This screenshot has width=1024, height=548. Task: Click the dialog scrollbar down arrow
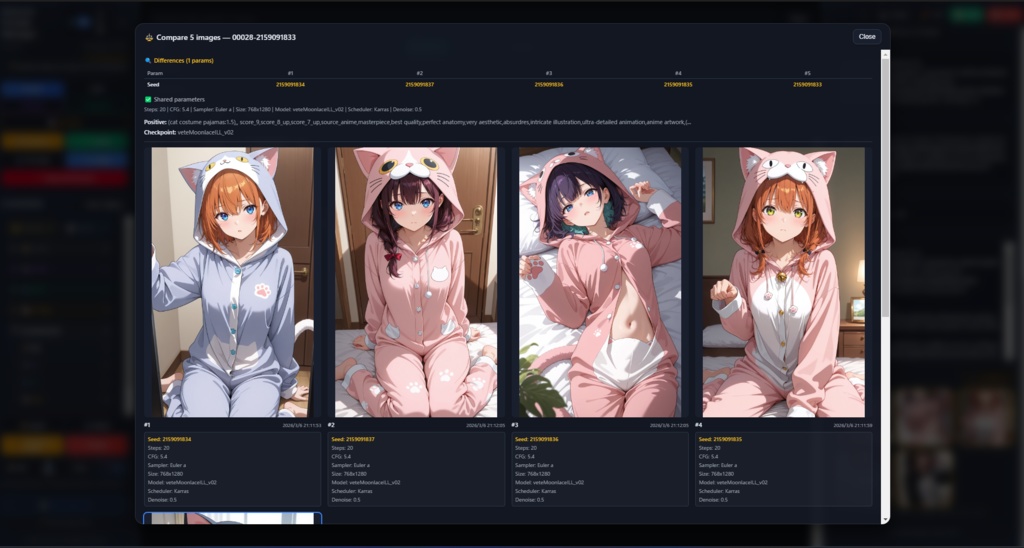(886, 519)
